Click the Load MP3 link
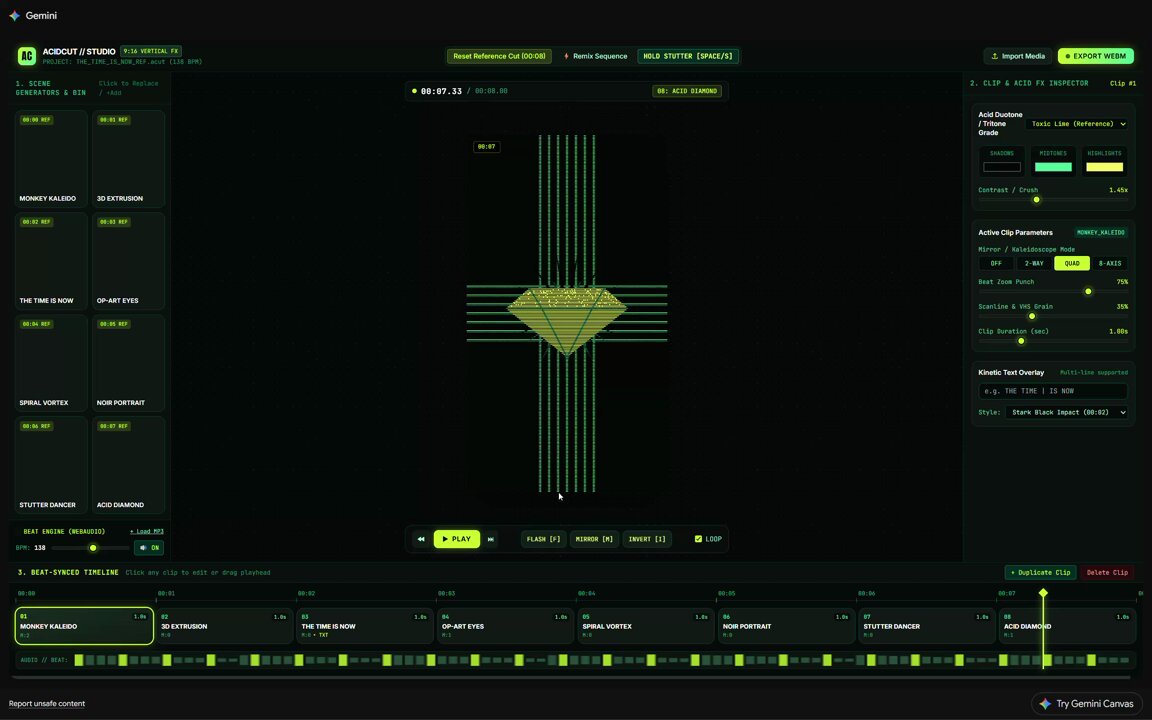This screenshot has height=720, width=1152. coord(147,531)
